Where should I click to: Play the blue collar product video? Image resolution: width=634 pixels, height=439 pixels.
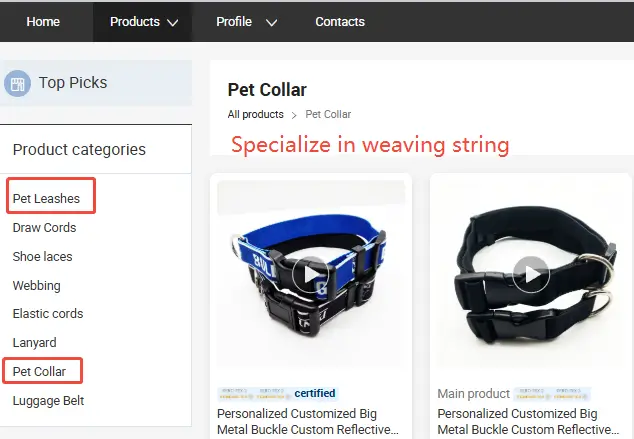311,274
